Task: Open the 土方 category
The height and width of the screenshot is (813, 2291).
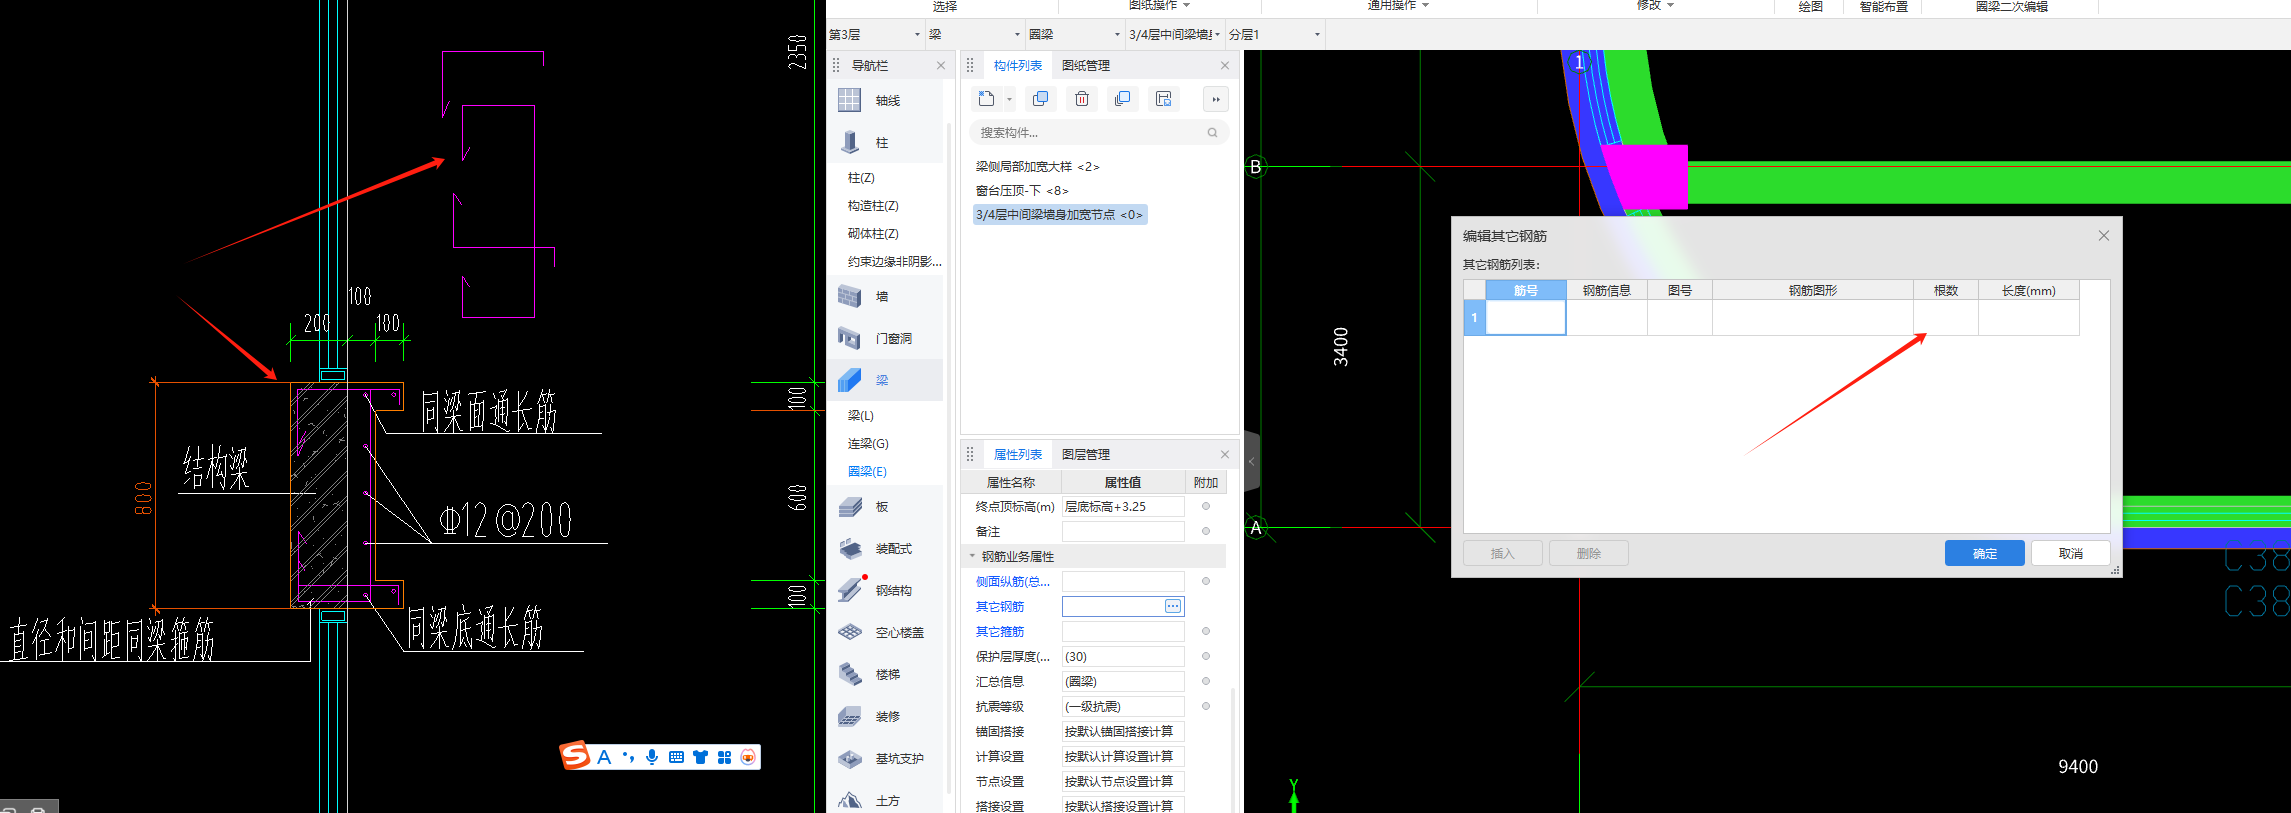Action: [x=886, y=800]
